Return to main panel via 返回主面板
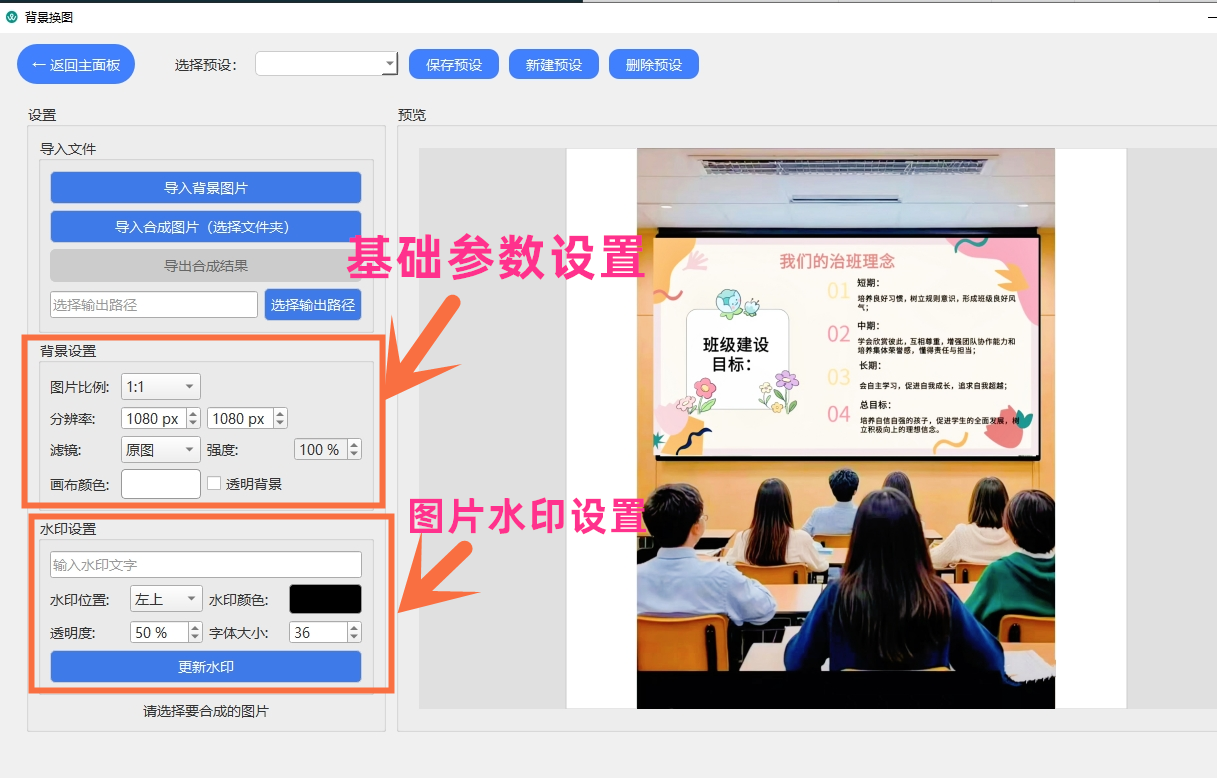 pyautogui.click(x=76, y=64)
